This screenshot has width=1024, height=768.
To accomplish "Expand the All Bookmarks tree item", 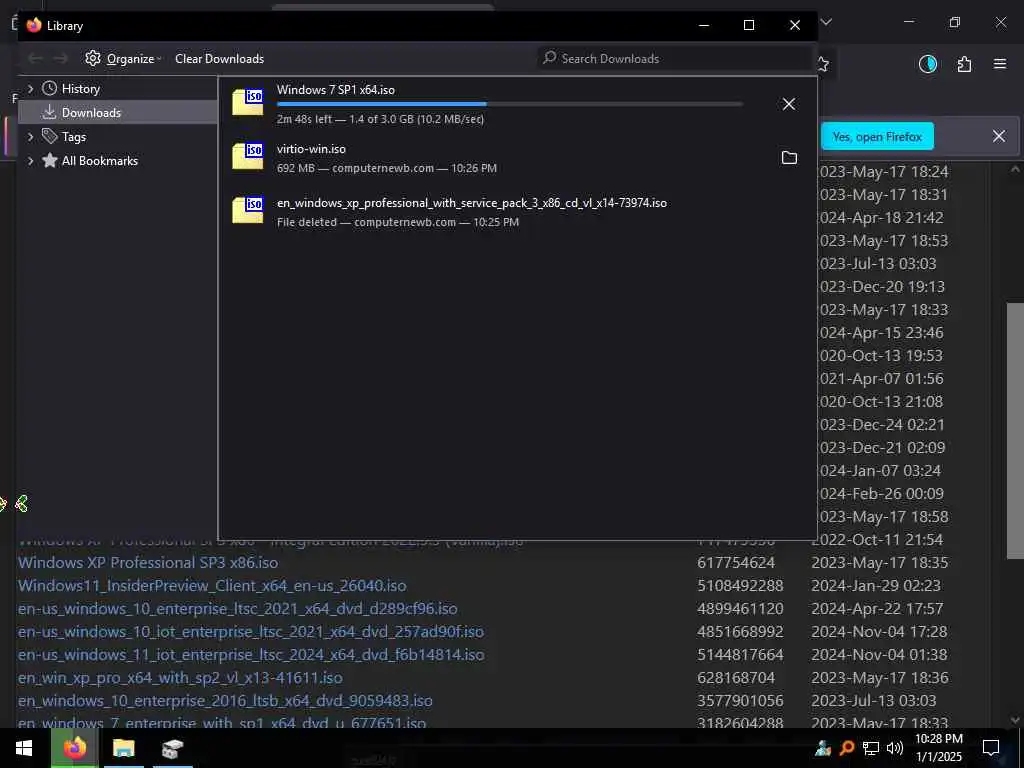I will pos(30,161).
